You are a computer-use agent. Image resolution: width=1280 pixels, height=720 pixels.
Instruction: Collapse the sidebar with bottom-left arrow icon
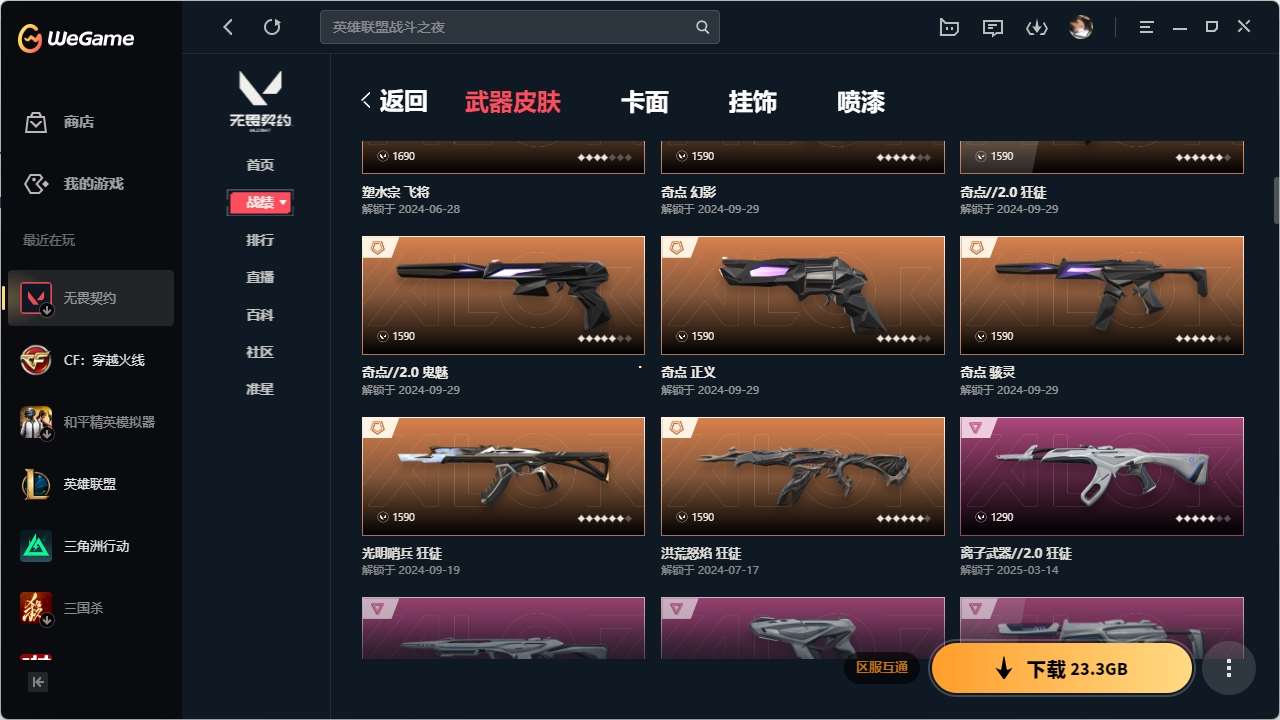(x=38, y=682)
